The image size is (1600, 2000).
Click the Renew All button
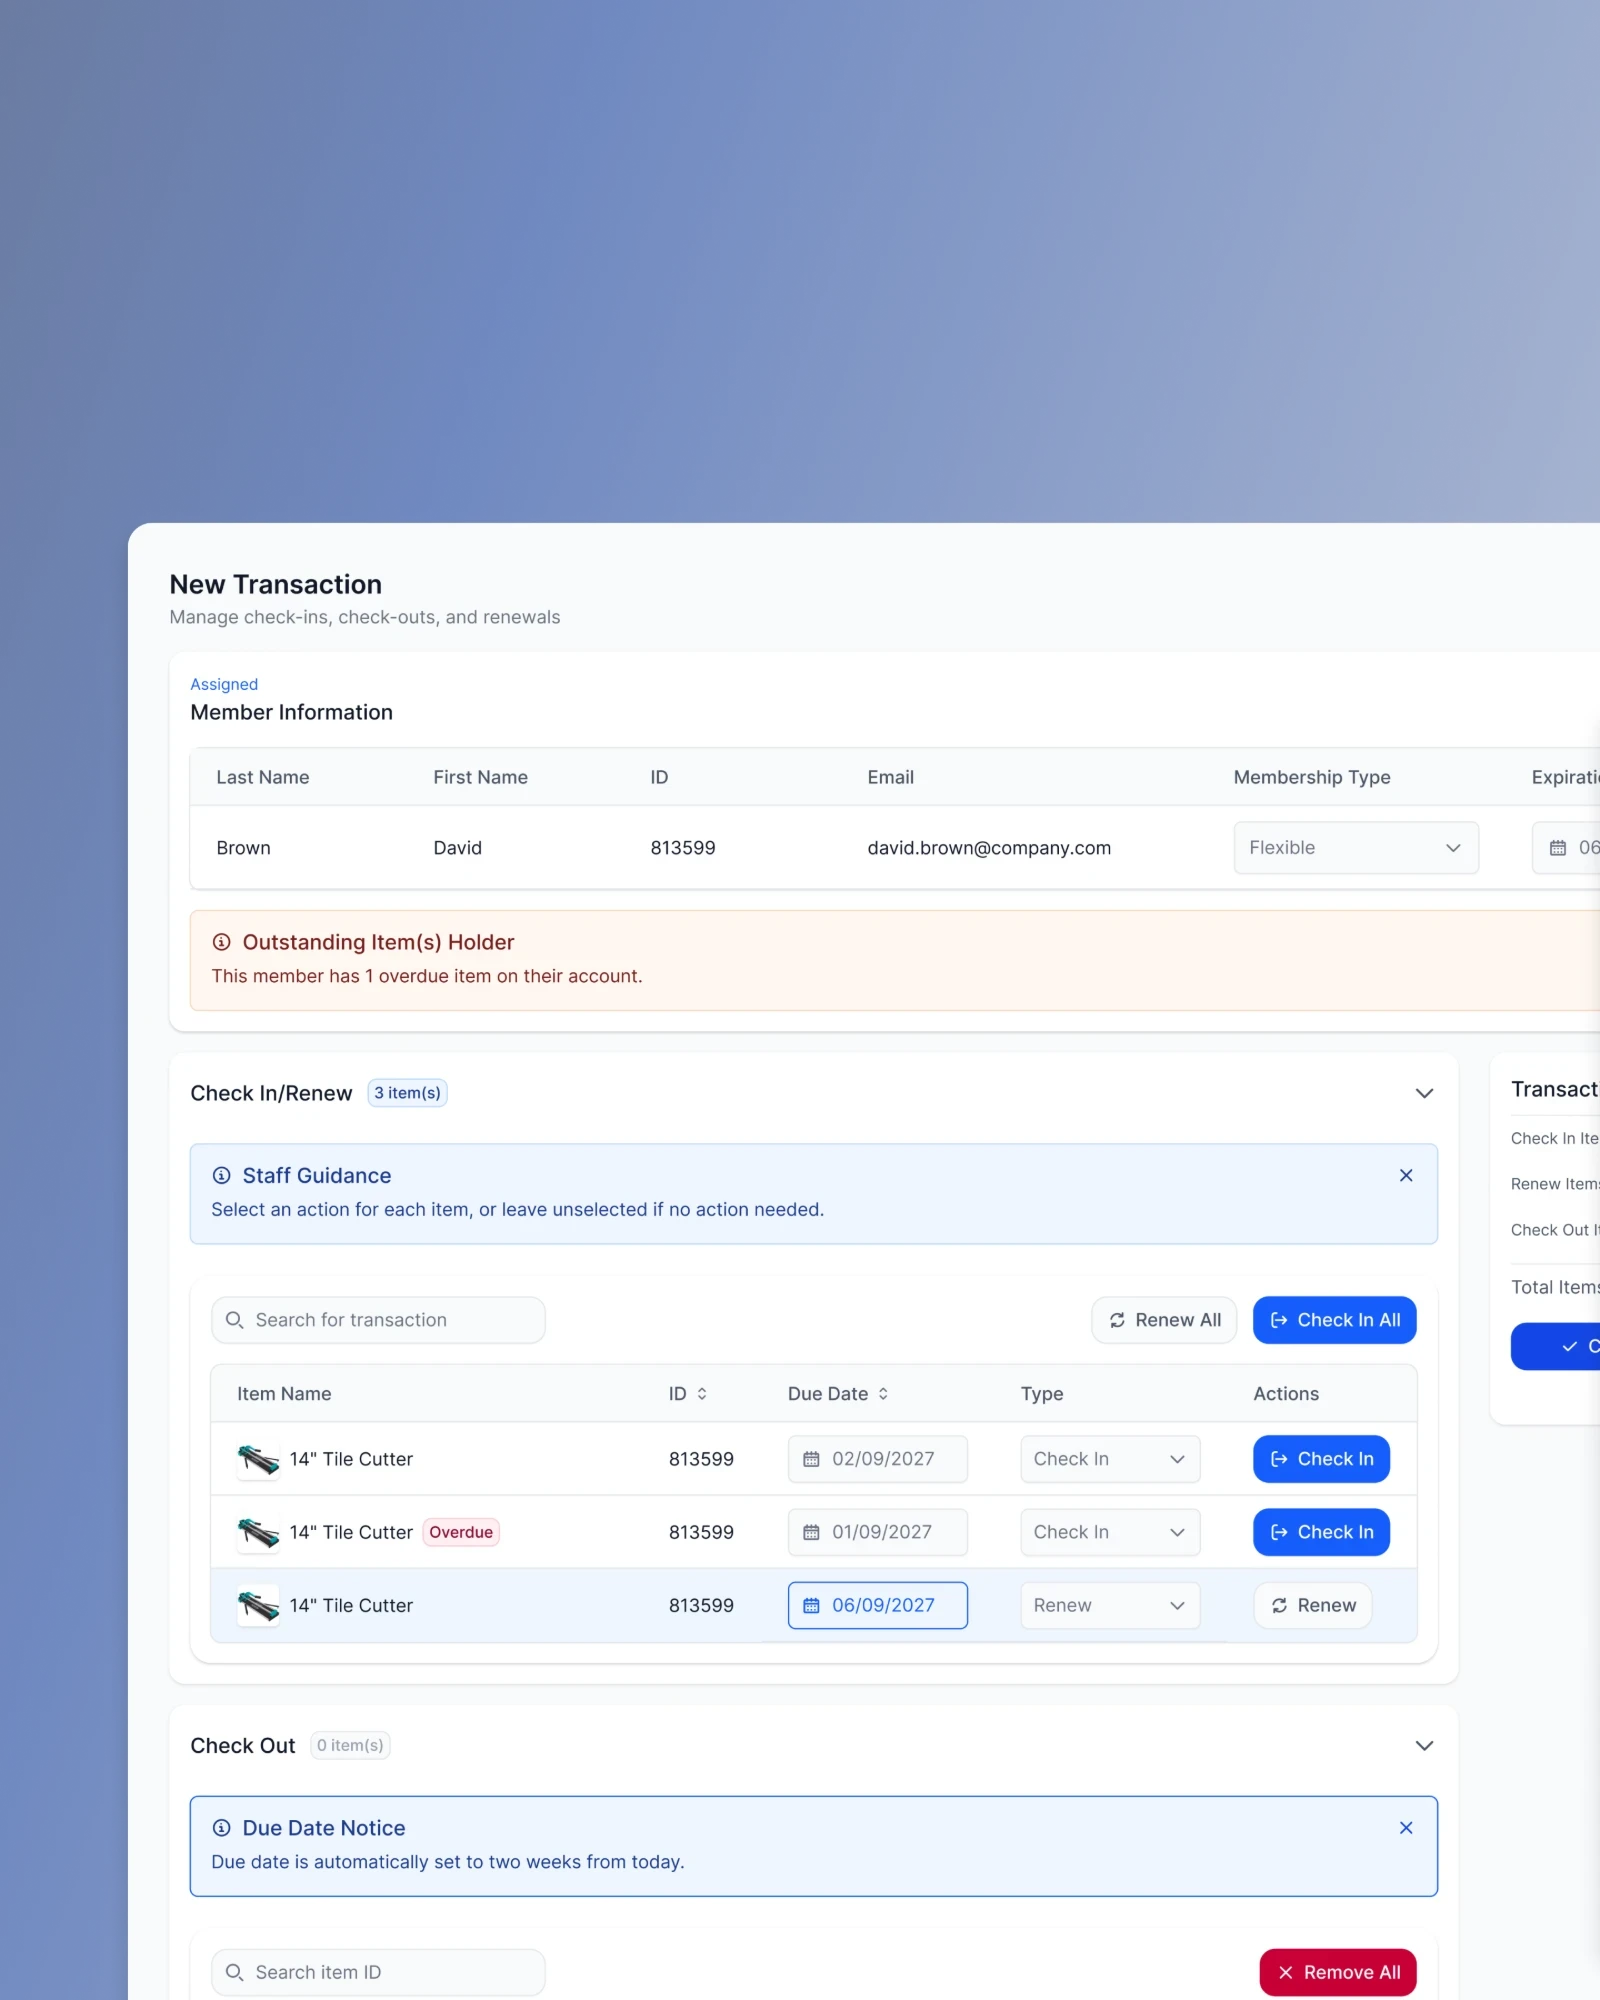1164,1320
